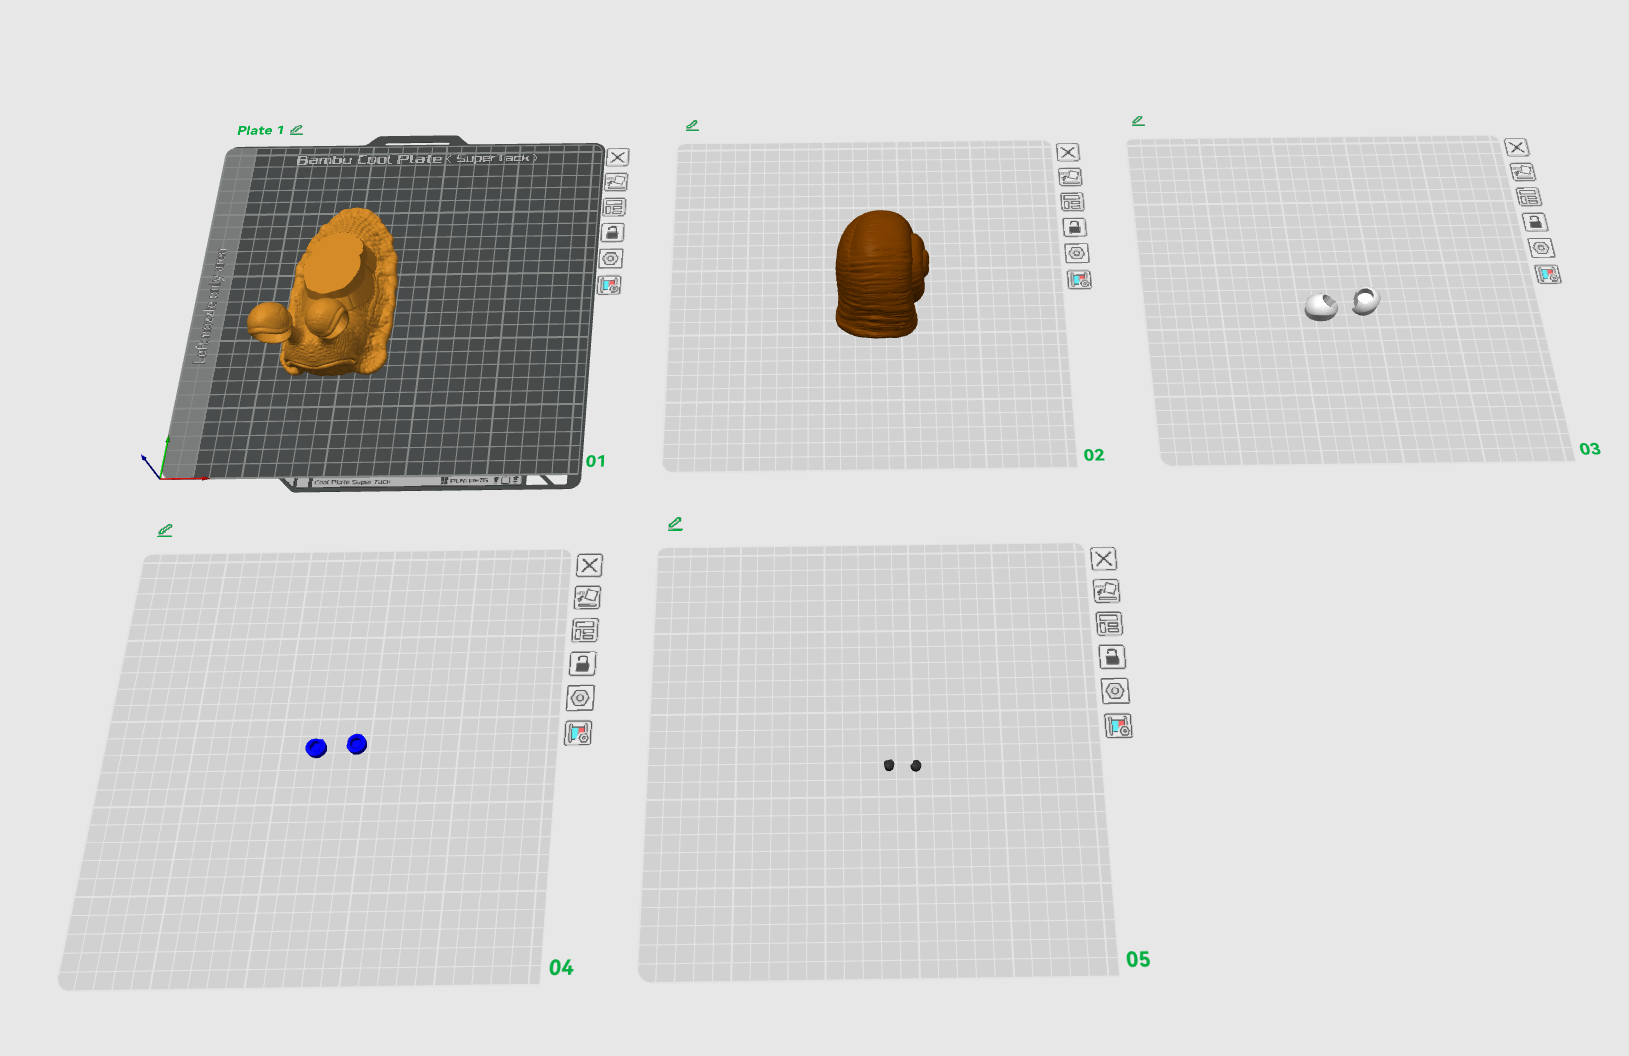The image size is (1629, 1056).
Task: Open plate 02 settings hexagon icon
Action: [1076, 253]
